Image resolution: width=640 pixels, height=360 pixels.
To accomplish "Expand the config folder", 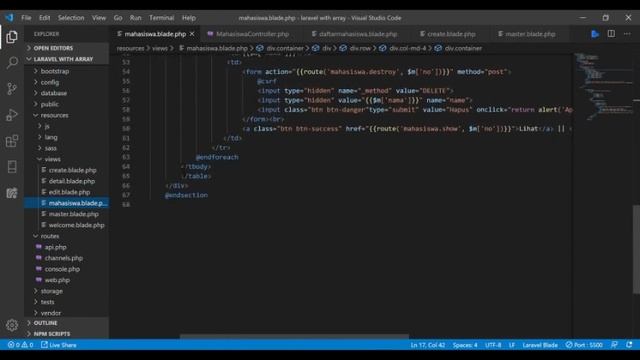I will tap(67, 82).
